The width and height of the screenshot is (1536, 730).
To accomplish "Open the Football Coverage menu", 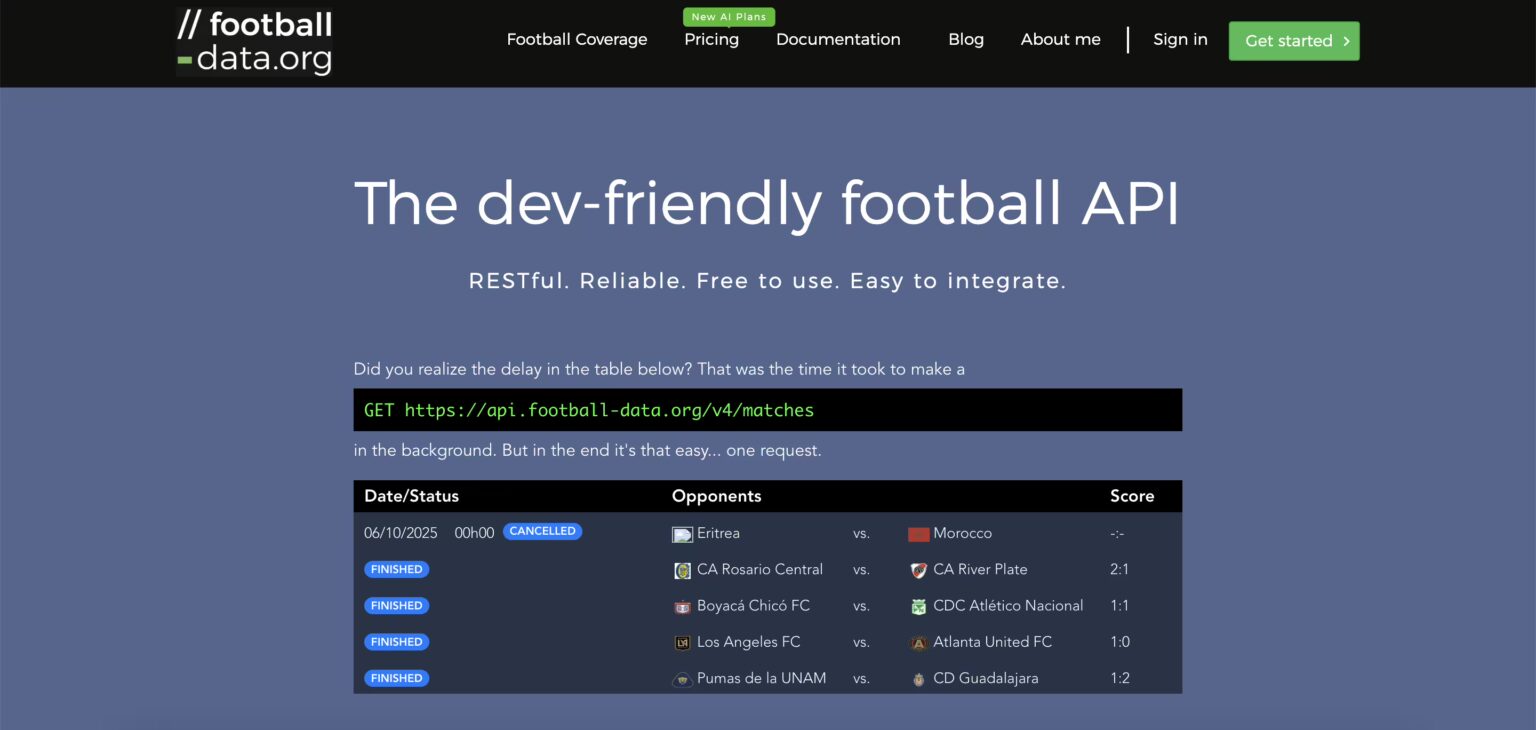I will point(576,39).
